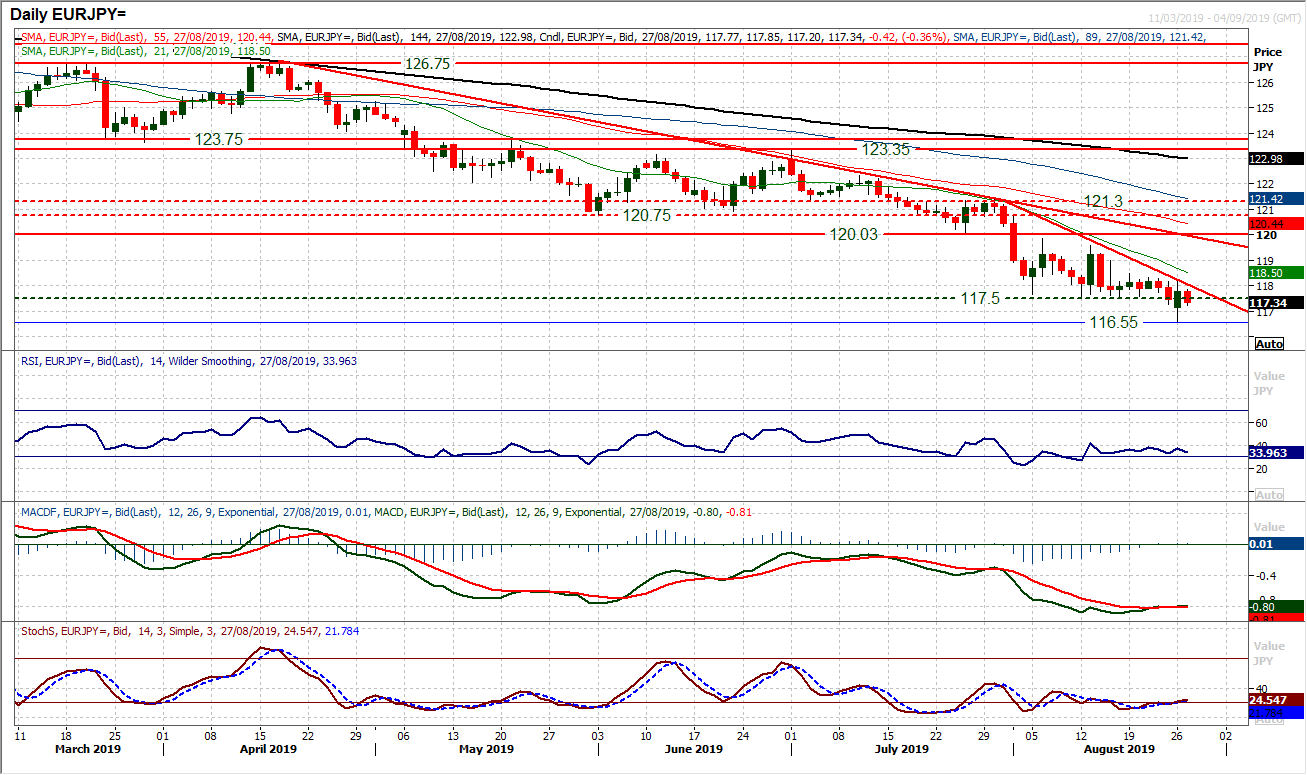Click the 124 tick on price axis
Image resolution: width=1307 pixels, height=775 pixels.
(x=1264, y=133)
